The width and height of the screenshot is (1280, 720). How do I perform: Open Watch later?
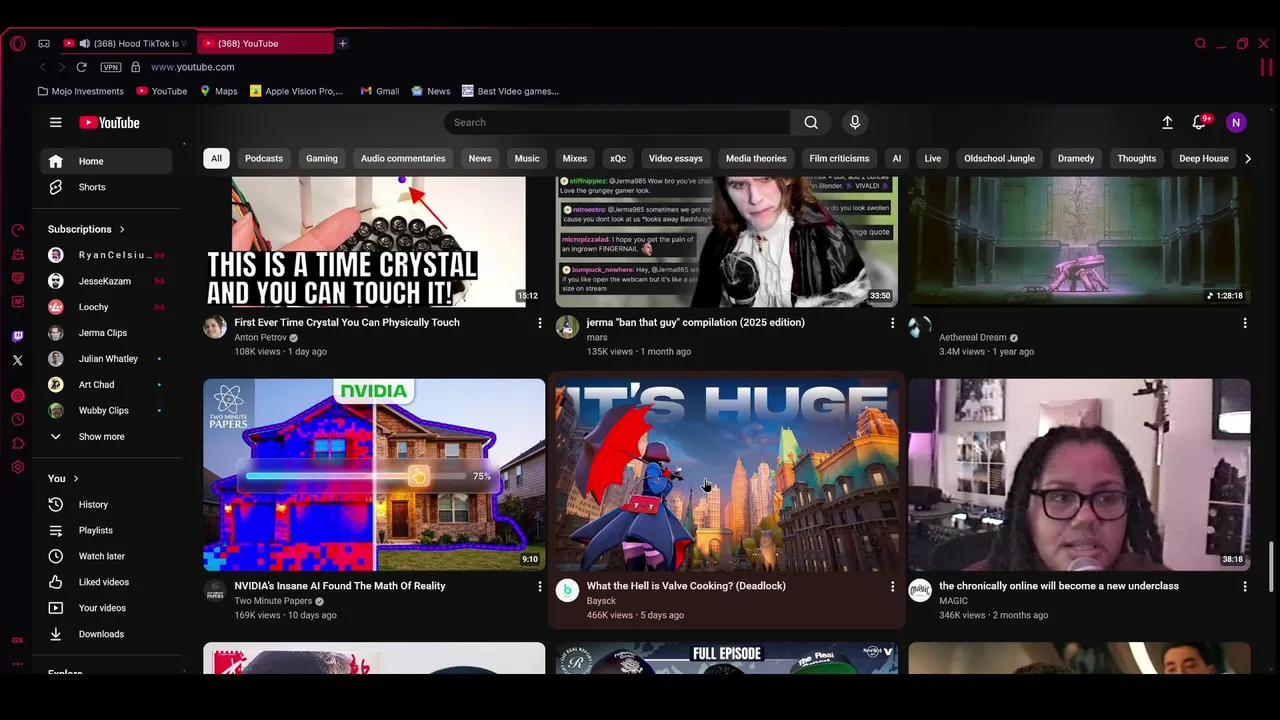pyautogui.click(x=106, y=556)
